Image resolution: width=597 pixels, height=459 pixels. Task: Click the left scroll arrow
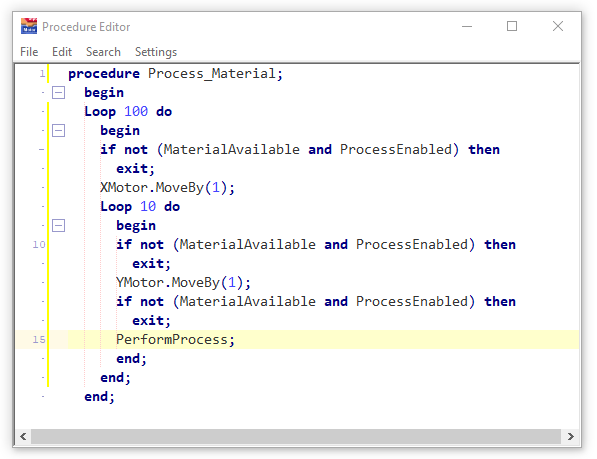click(x=23, y=436)
